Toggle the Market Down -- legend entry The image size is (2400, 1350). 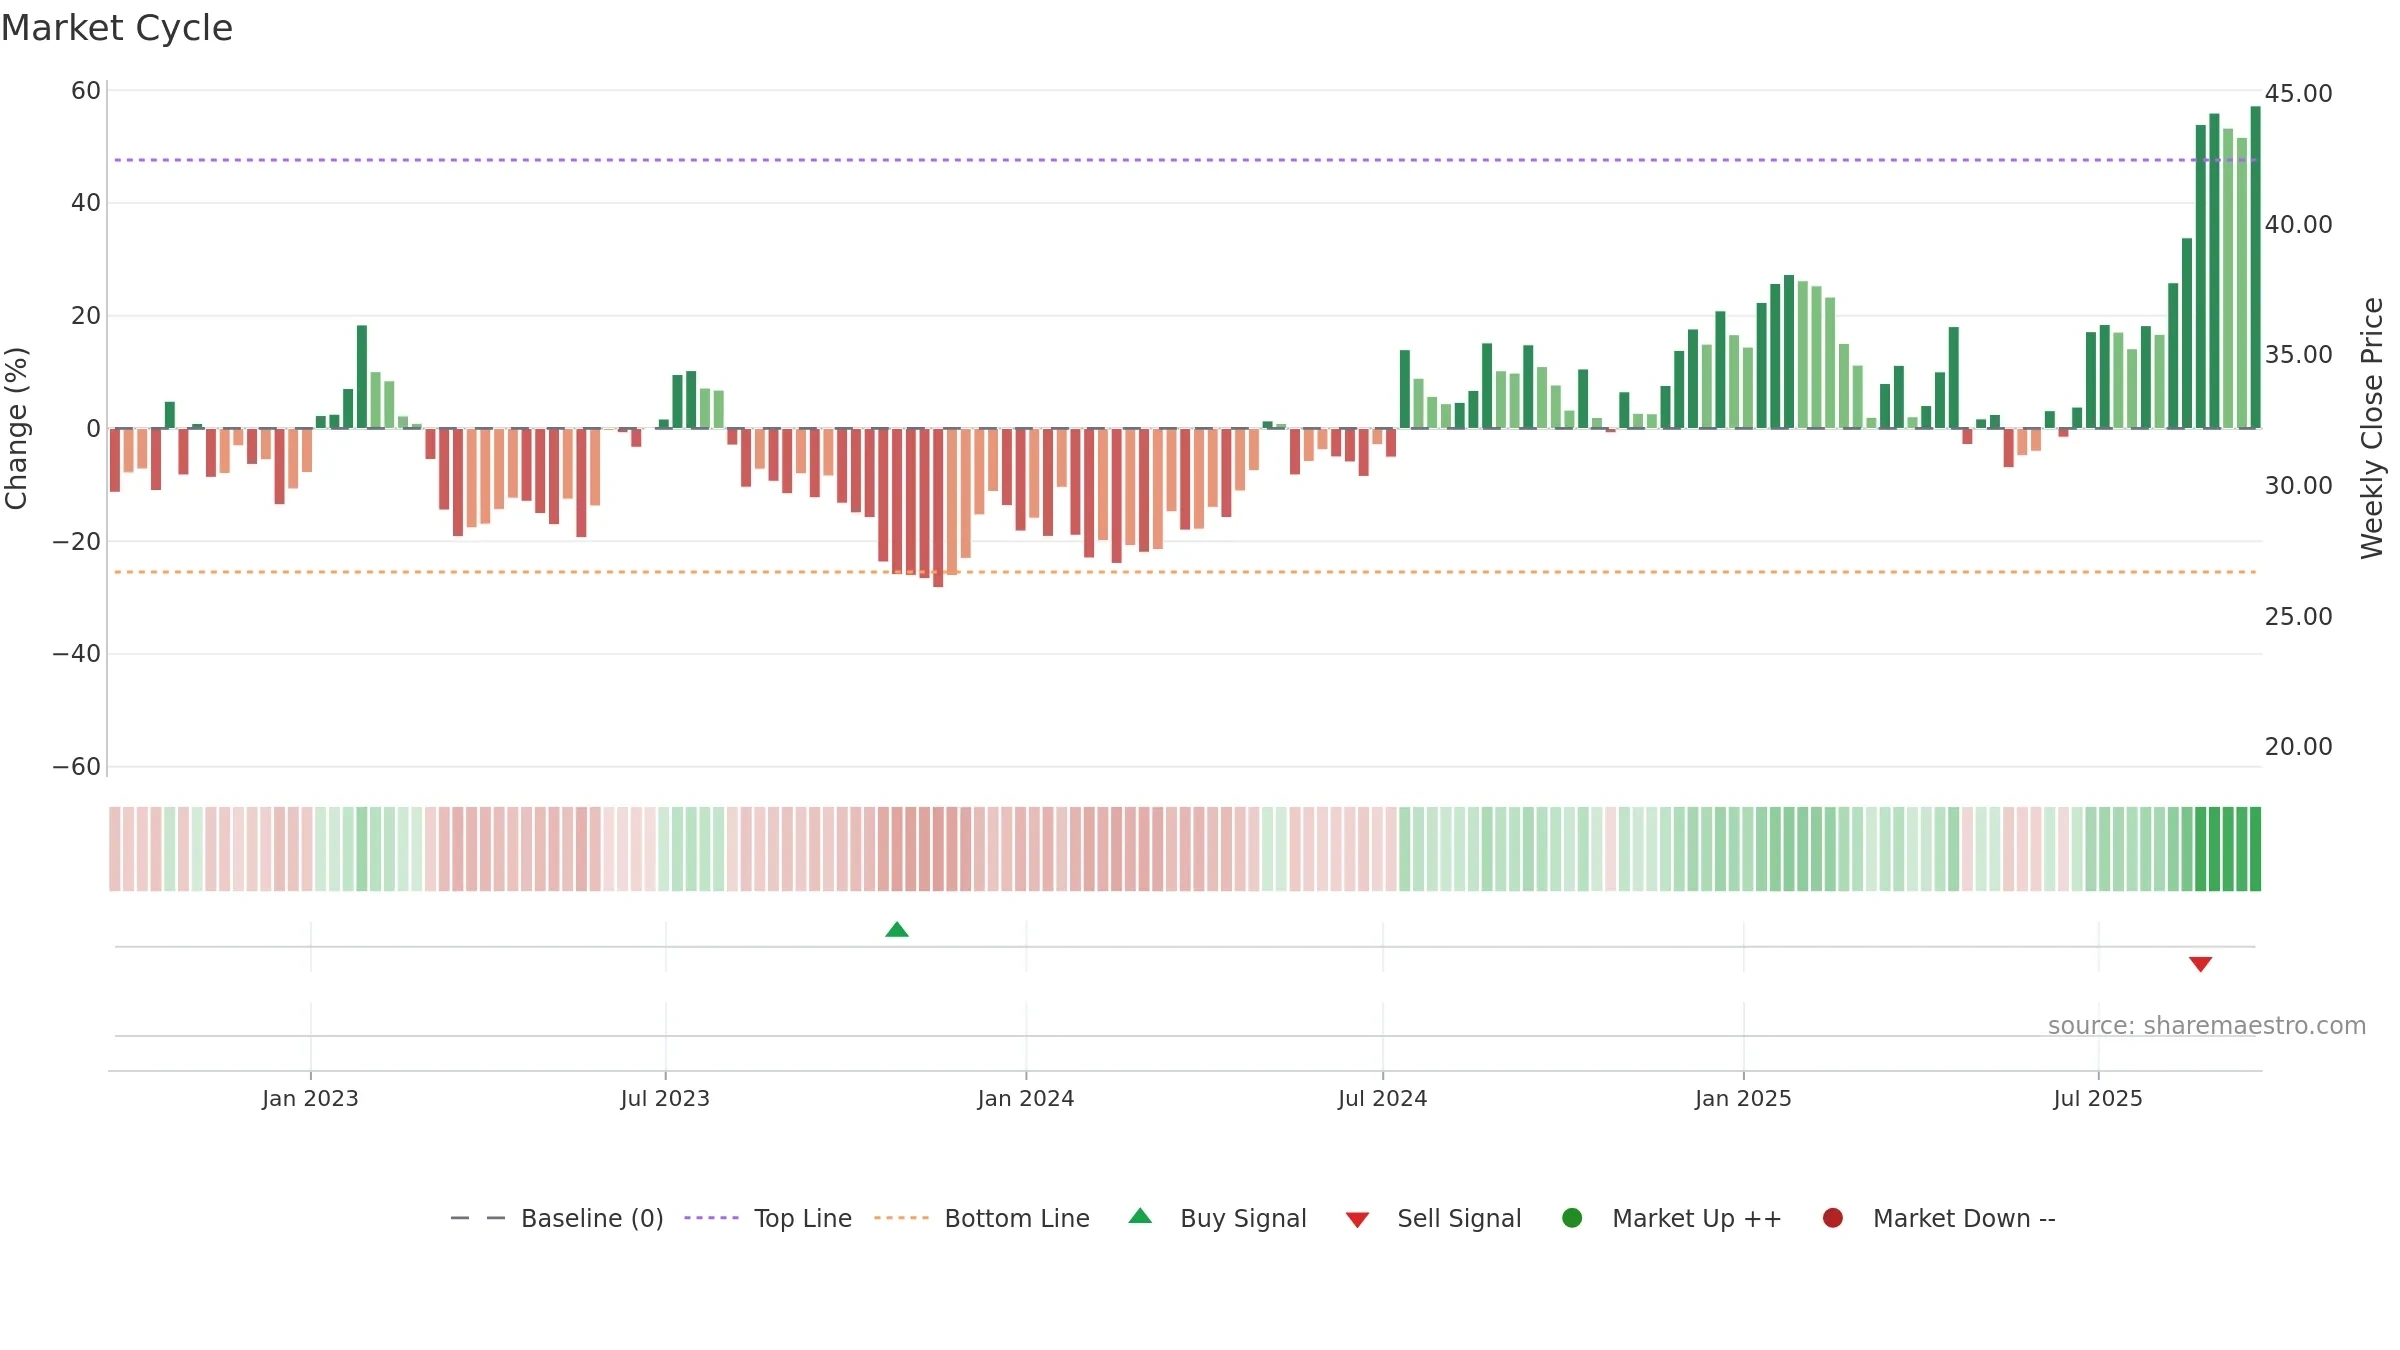[1938, 1218]
